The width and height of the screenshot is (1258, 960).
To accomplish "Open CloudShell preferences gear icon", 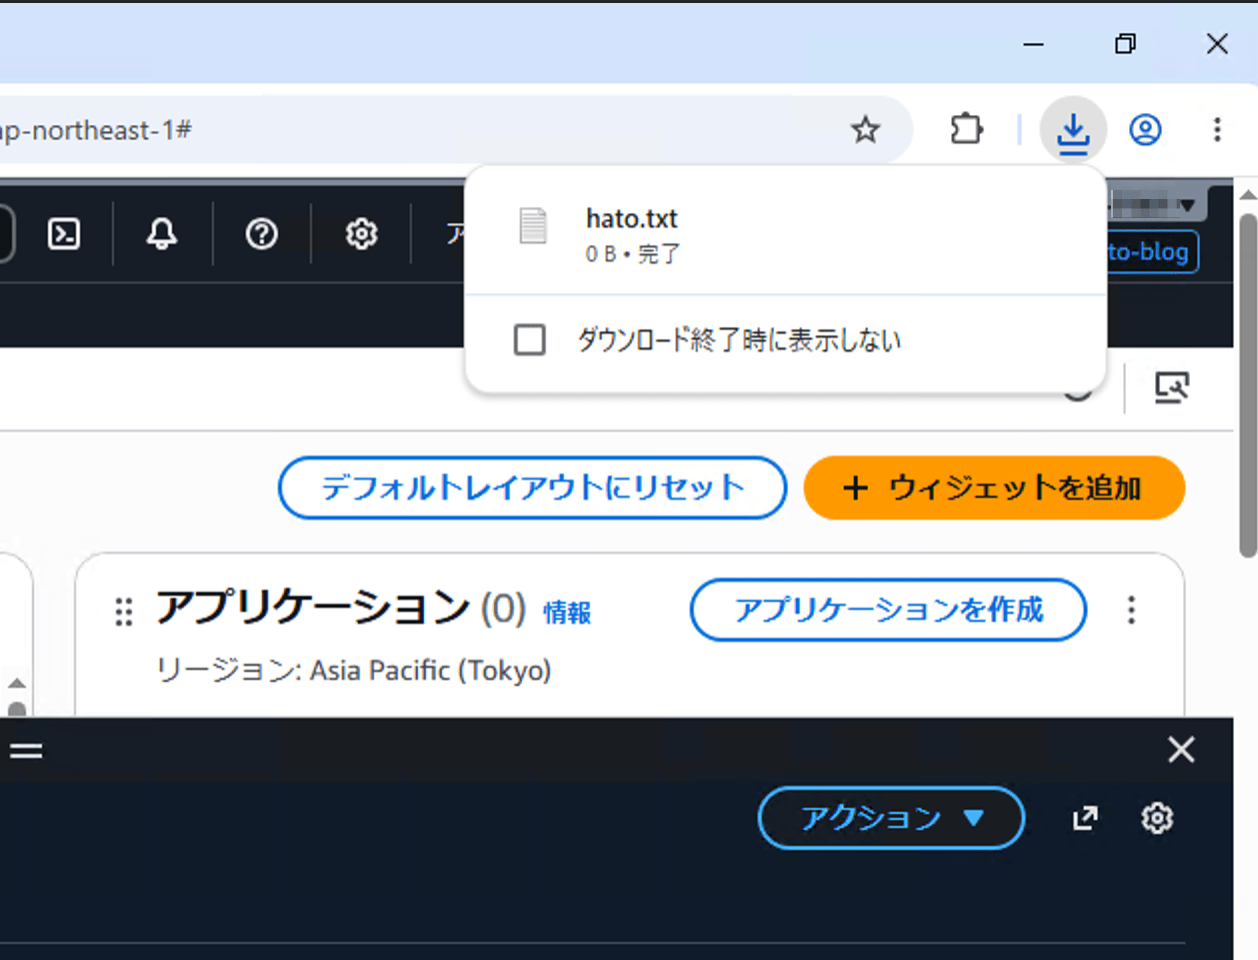I will (1157, 818).
